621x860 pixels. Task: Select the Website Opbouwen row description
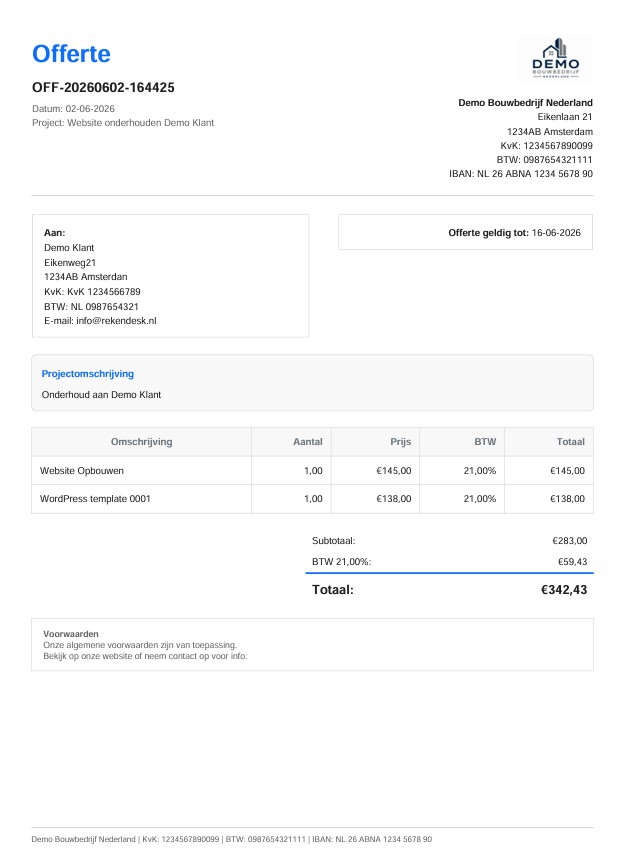click(x=82, y=471)
